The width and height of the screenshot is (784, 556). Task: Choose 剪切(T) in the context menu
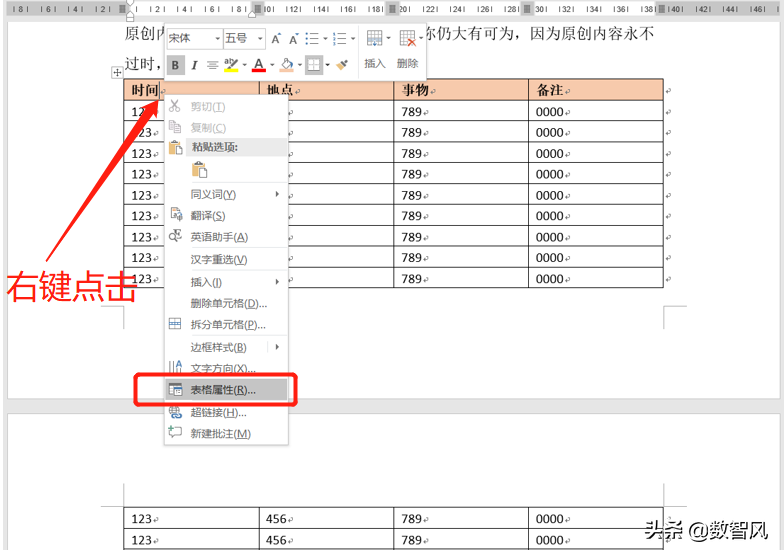226,106
